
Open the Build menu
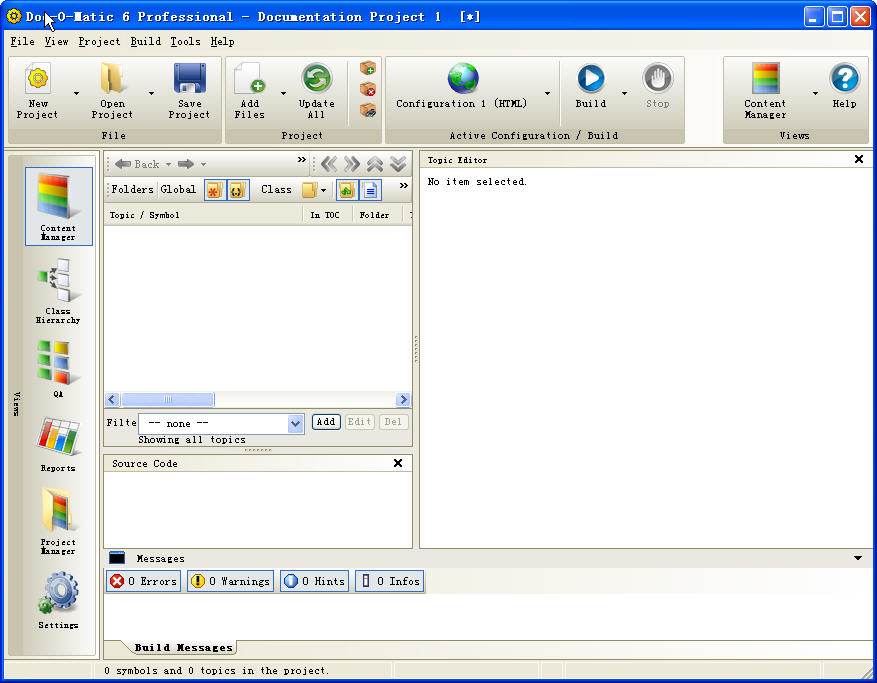145,41
